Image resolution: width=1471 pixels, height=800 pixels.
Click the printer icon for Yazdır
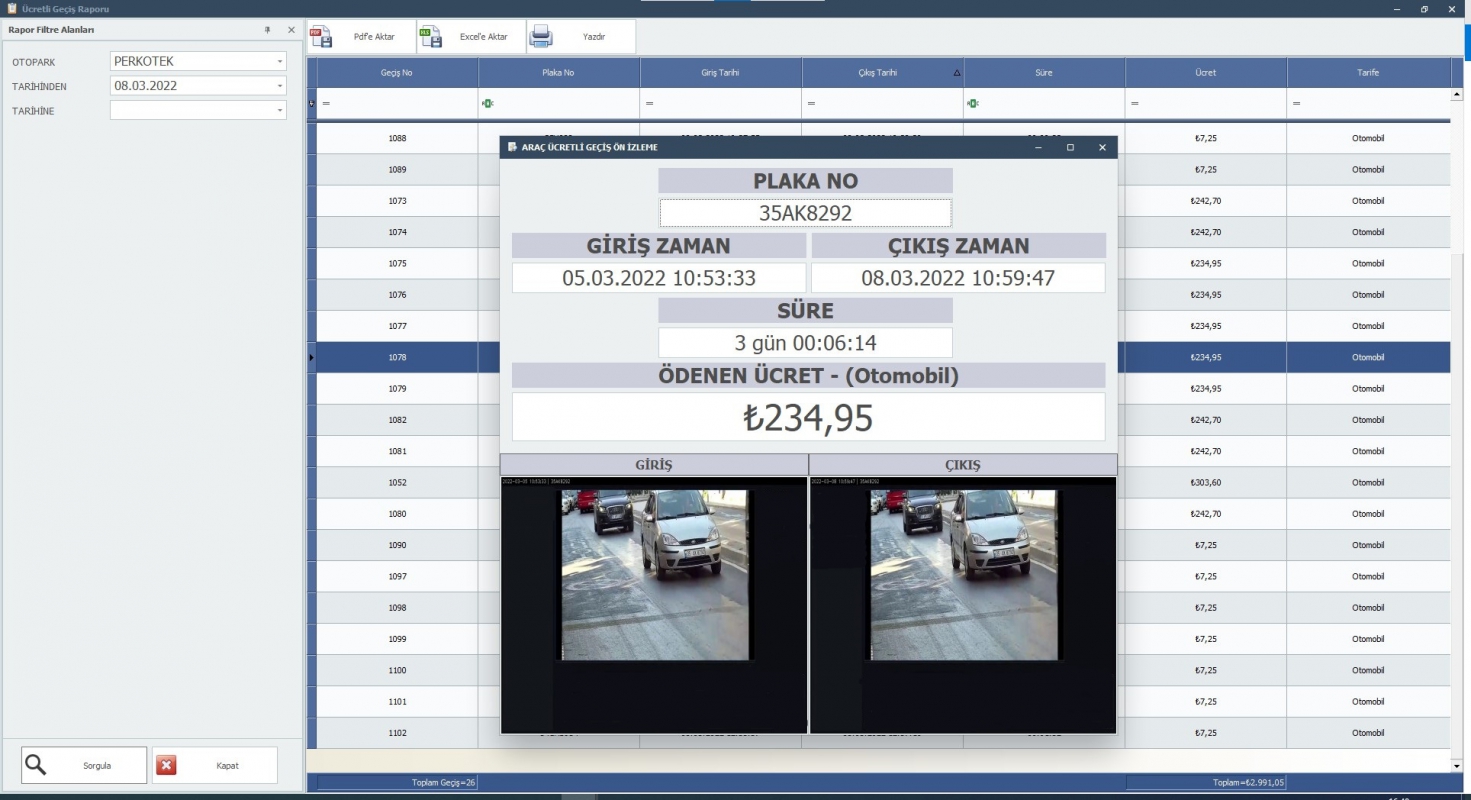click(541, 37)
